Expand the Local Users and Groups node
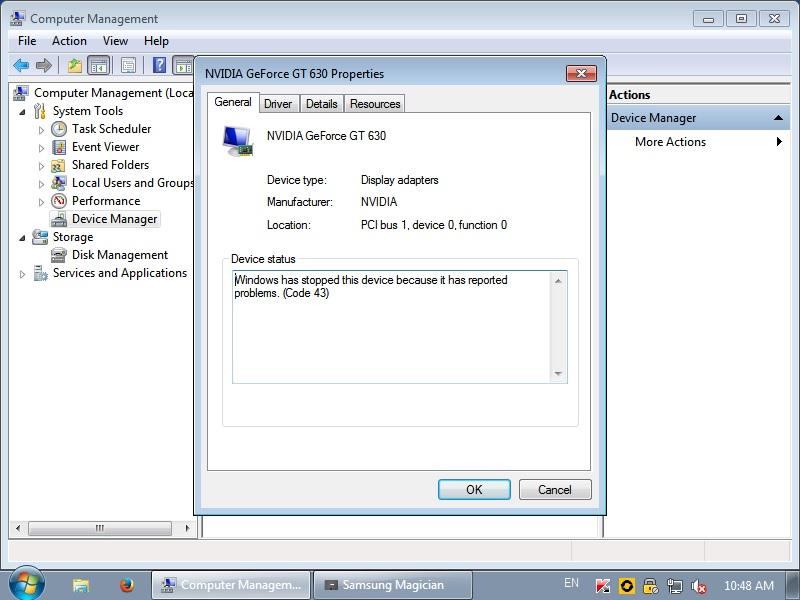This screenshot has height=600, width=800. (41, 184)
